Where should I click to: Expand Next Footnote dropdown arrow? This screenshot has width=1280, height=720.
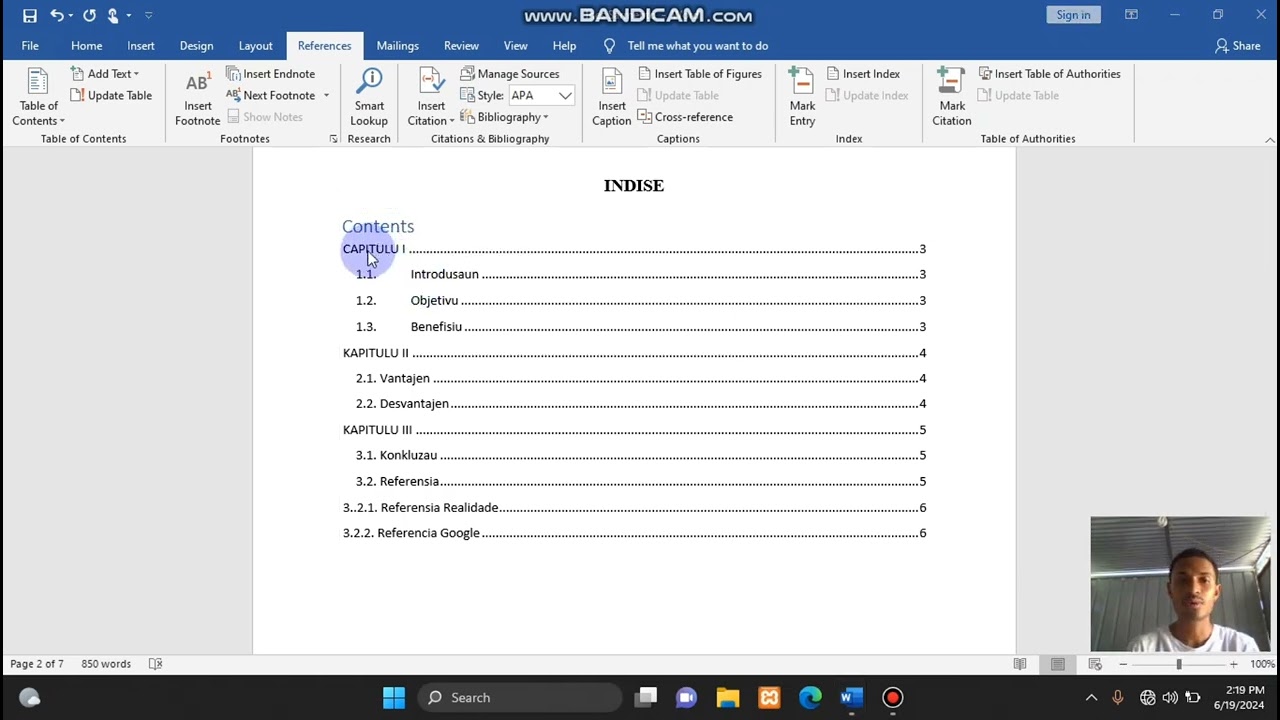coord(326,96)
